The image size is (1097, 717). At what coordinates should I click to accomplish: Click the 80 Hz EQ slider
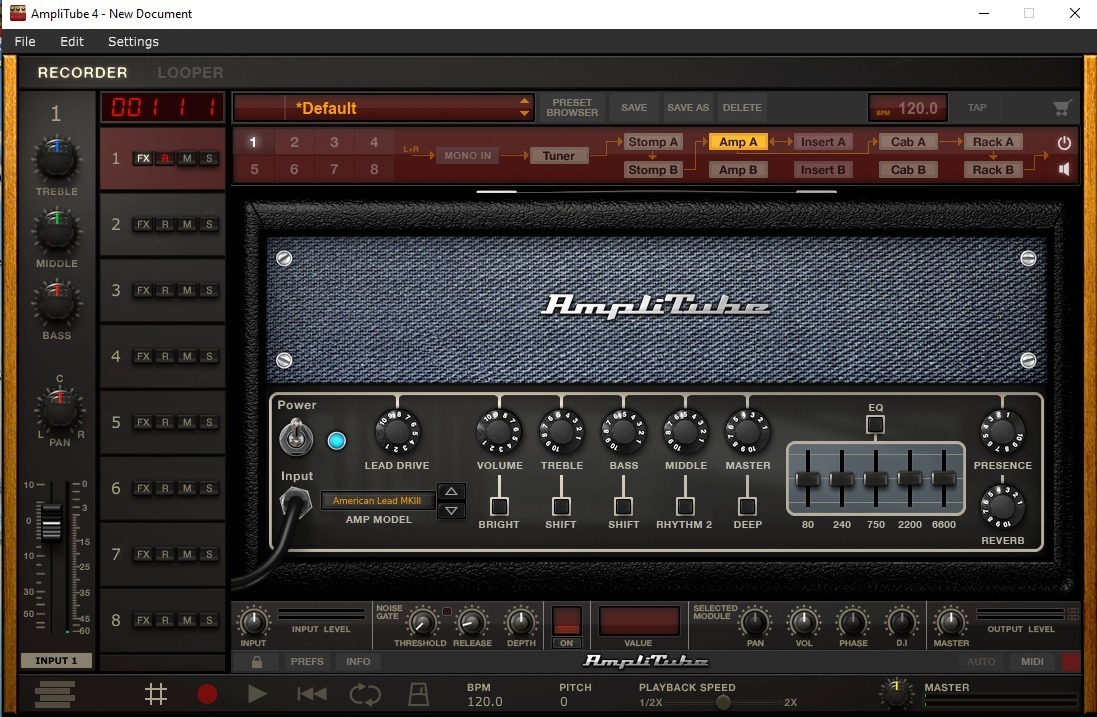pos(807,479)
